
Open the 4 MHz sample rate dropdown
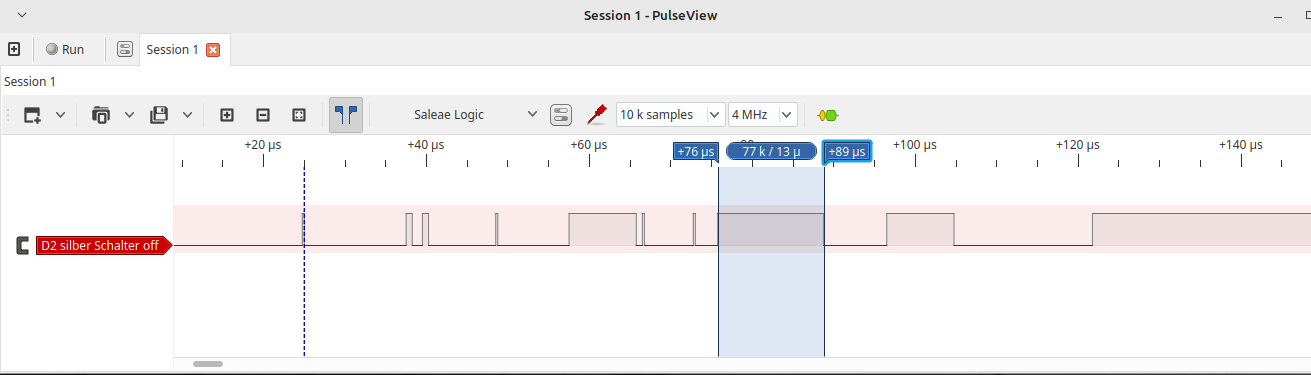(763, 114)
